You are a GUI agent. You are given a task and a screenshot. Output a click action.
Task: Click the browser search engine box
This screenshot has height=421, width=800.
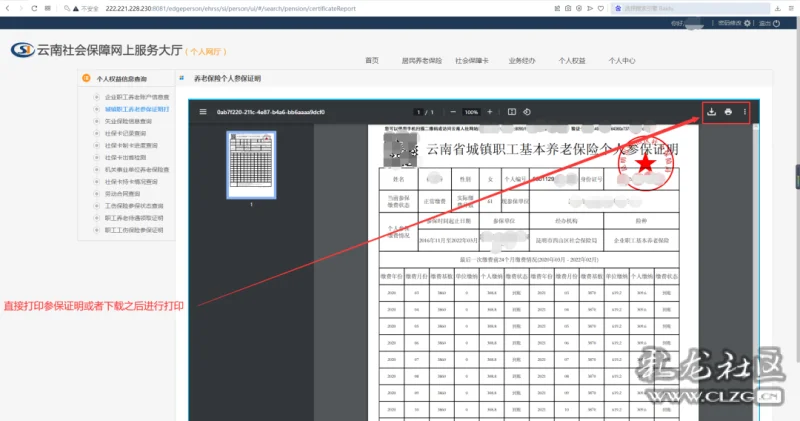[x=691, y=8]
